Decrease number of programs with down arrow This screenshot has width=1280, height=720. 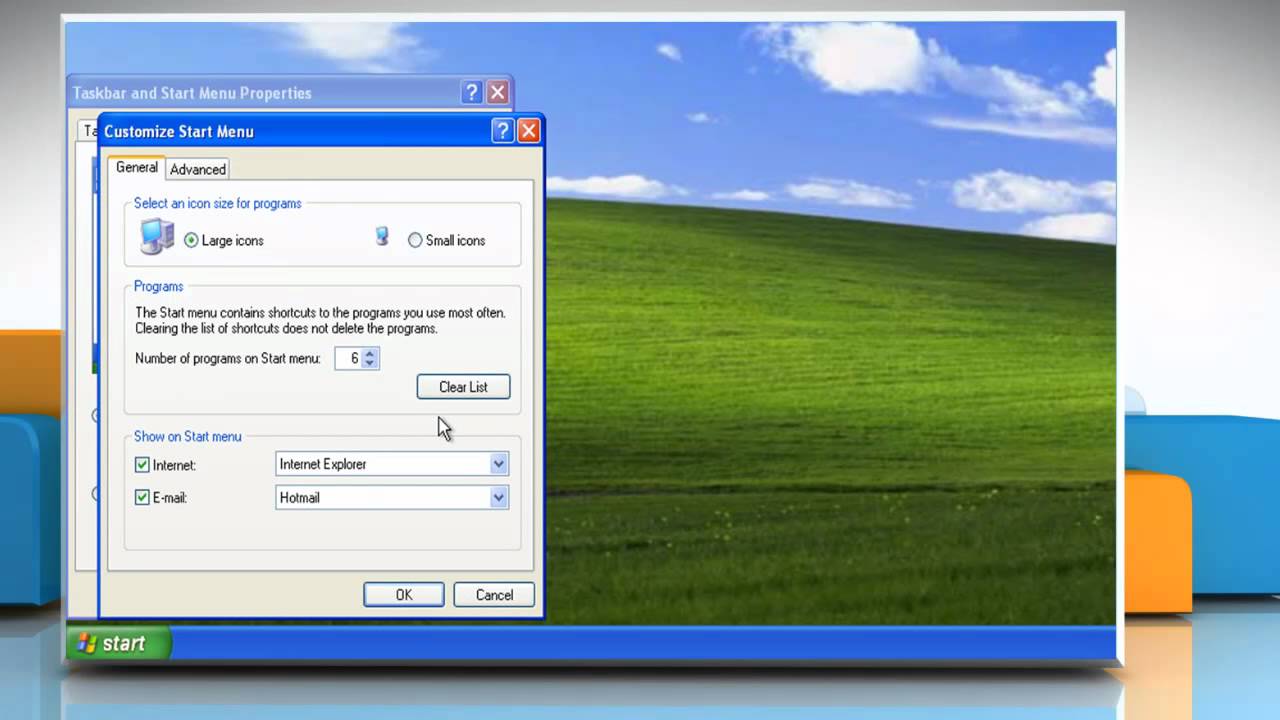tap(370, 363)
